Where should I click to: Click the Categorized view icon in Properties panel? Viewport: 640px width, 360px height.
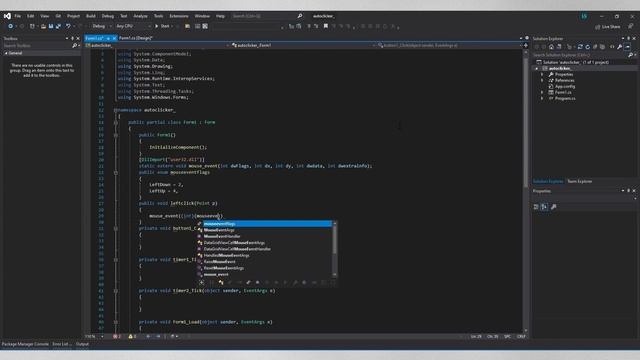(x=536, y=207)
